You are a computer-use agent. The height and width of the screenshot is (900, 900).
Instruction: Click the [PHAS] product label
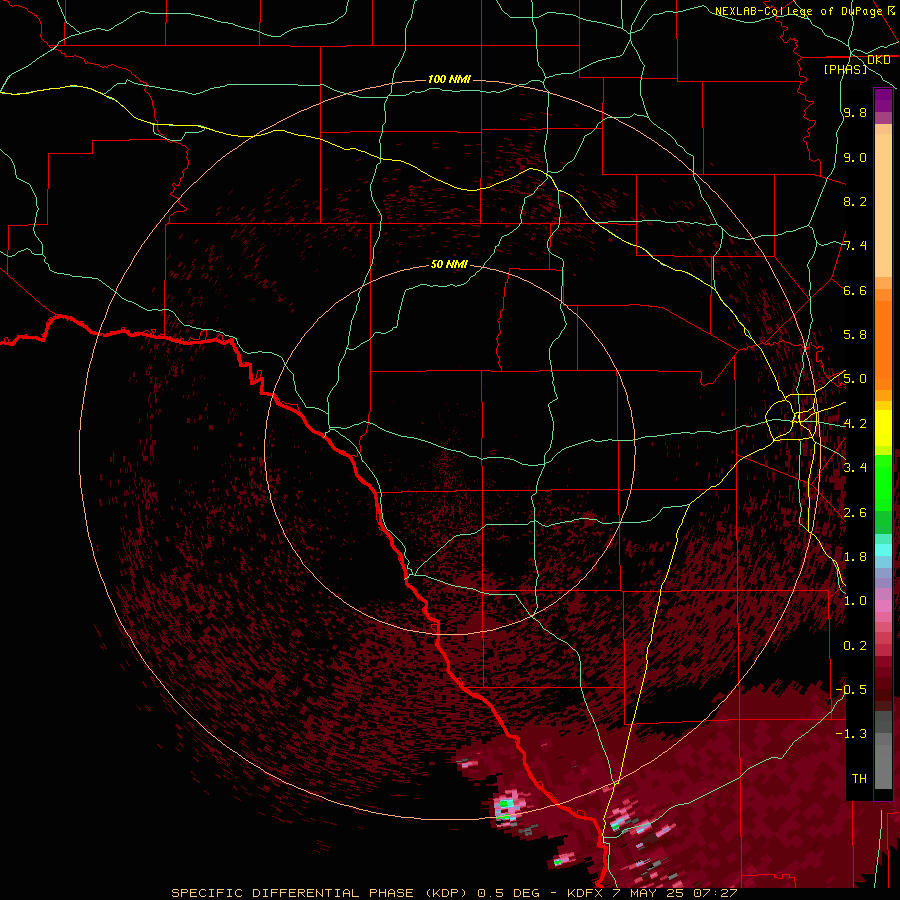(x=845, y=69)
